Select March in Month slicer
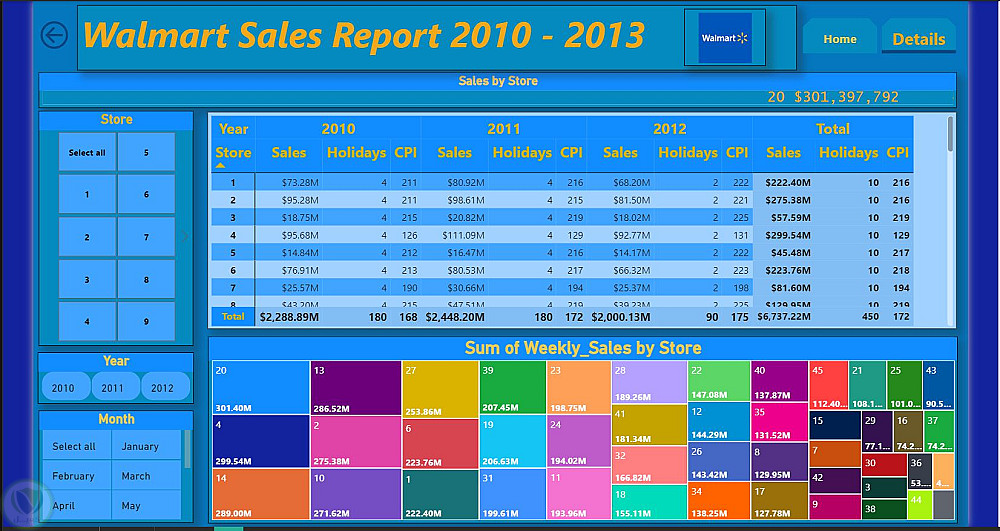Screen dimensions: 1000x531 (146, 476)
